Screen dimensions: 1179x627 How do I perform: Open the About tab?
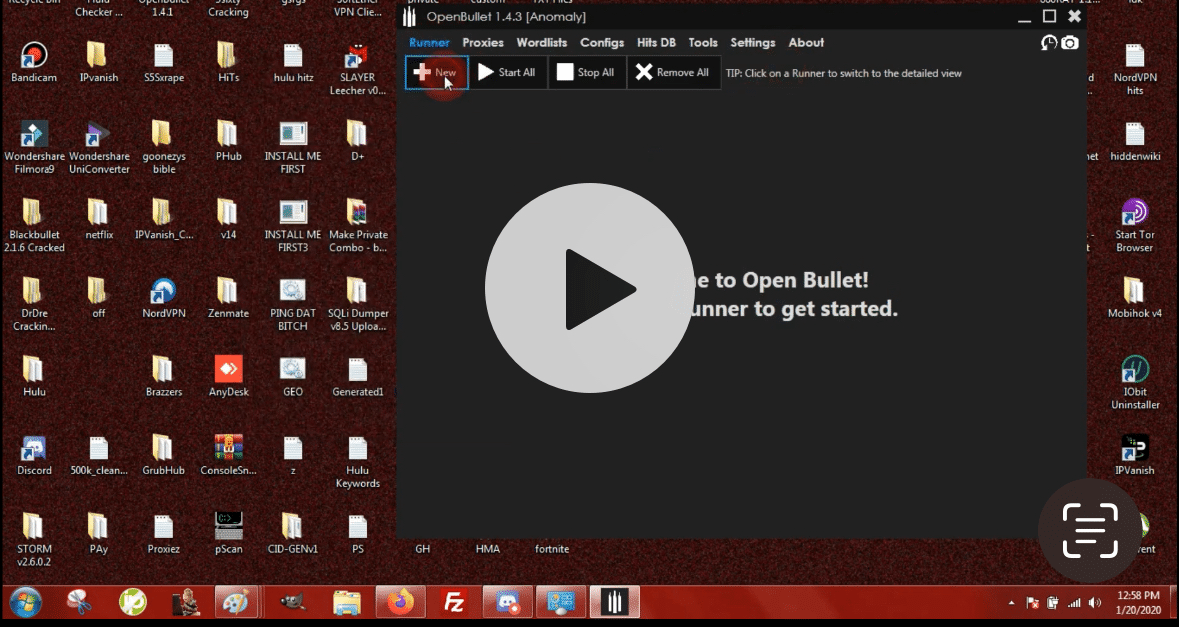(806, 43)
